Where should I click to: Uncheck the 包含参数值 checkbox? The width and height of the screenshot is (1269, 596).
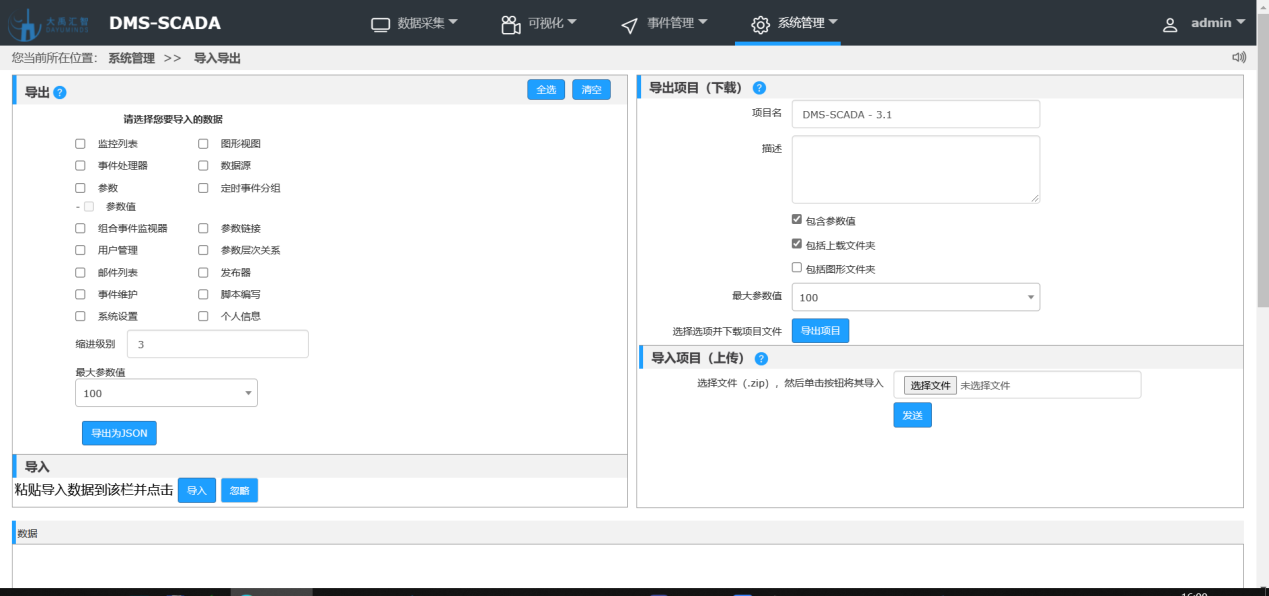click(797, 219)
